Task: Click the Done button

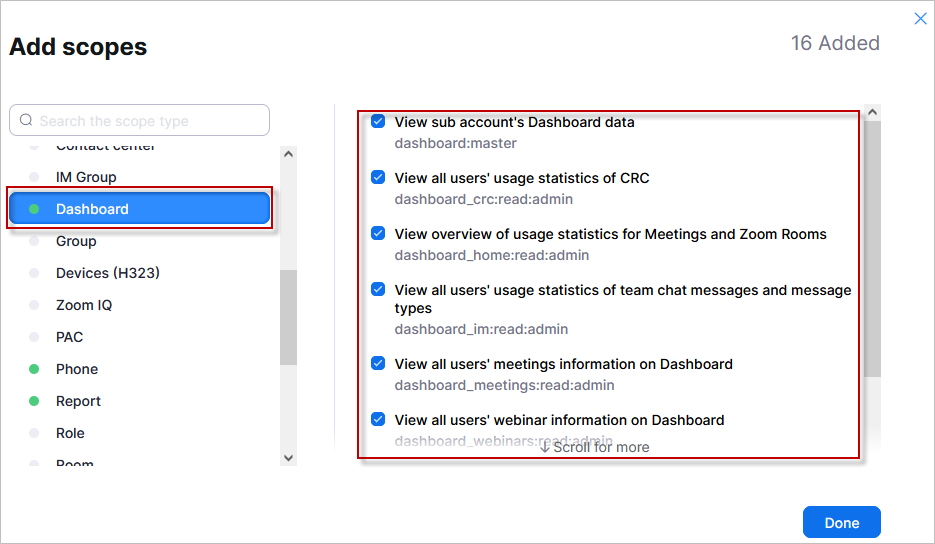Action: pyautogui.click(x=841, y=523)
